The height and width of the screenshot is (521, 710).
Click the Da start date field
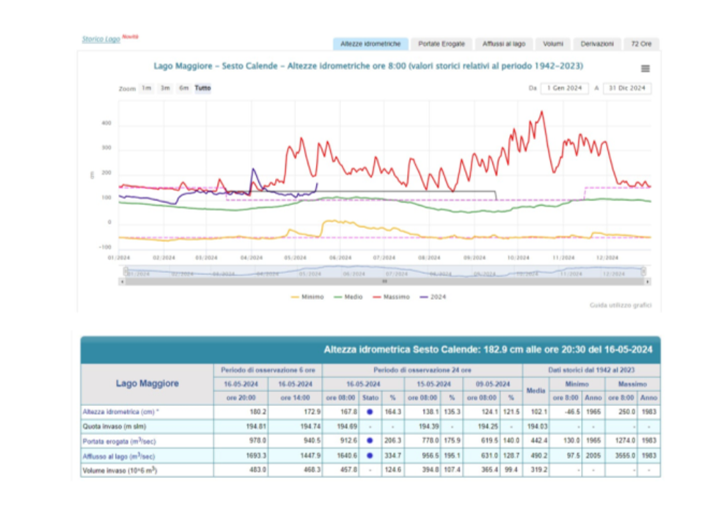pos(565,88)
